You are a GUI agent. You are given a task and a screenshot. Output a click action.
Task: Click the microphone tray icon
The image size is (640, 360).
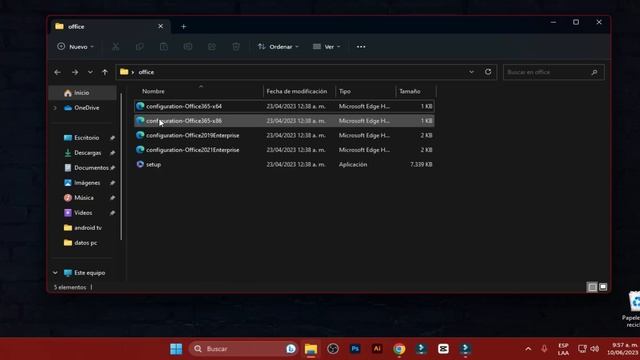pos(544,349)
